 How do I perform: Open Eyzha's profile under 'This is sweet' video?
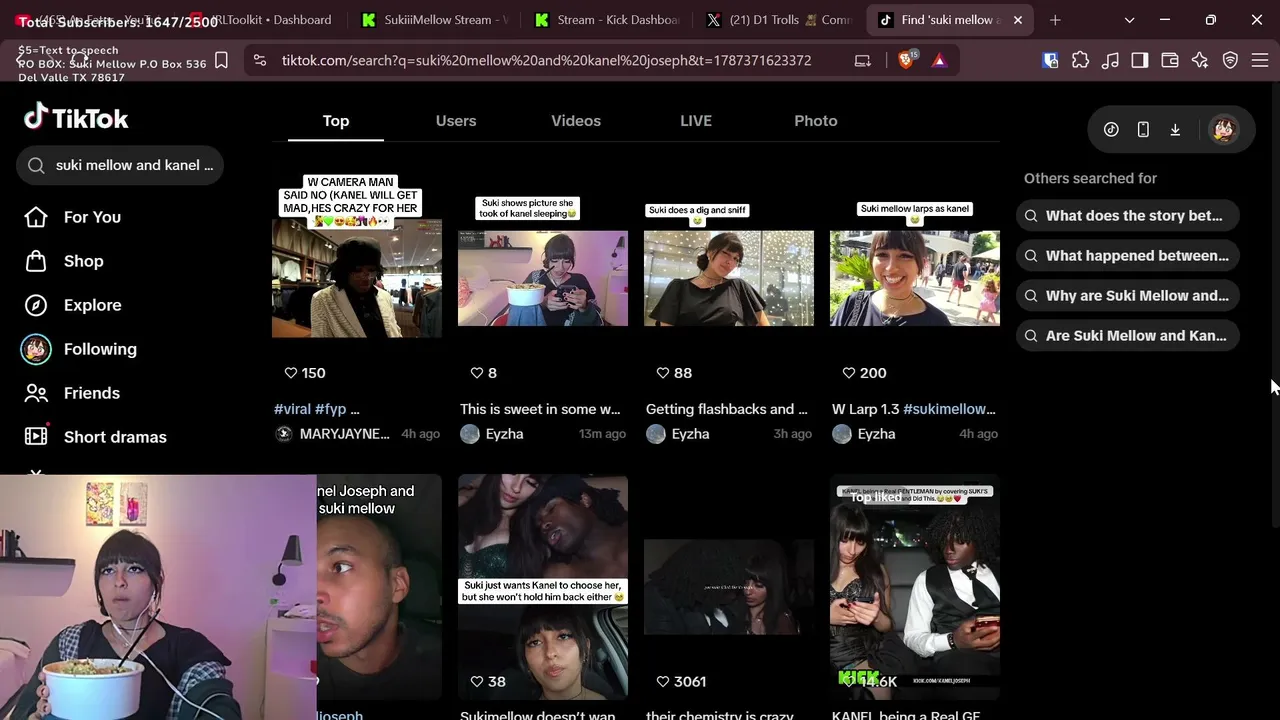492,434
